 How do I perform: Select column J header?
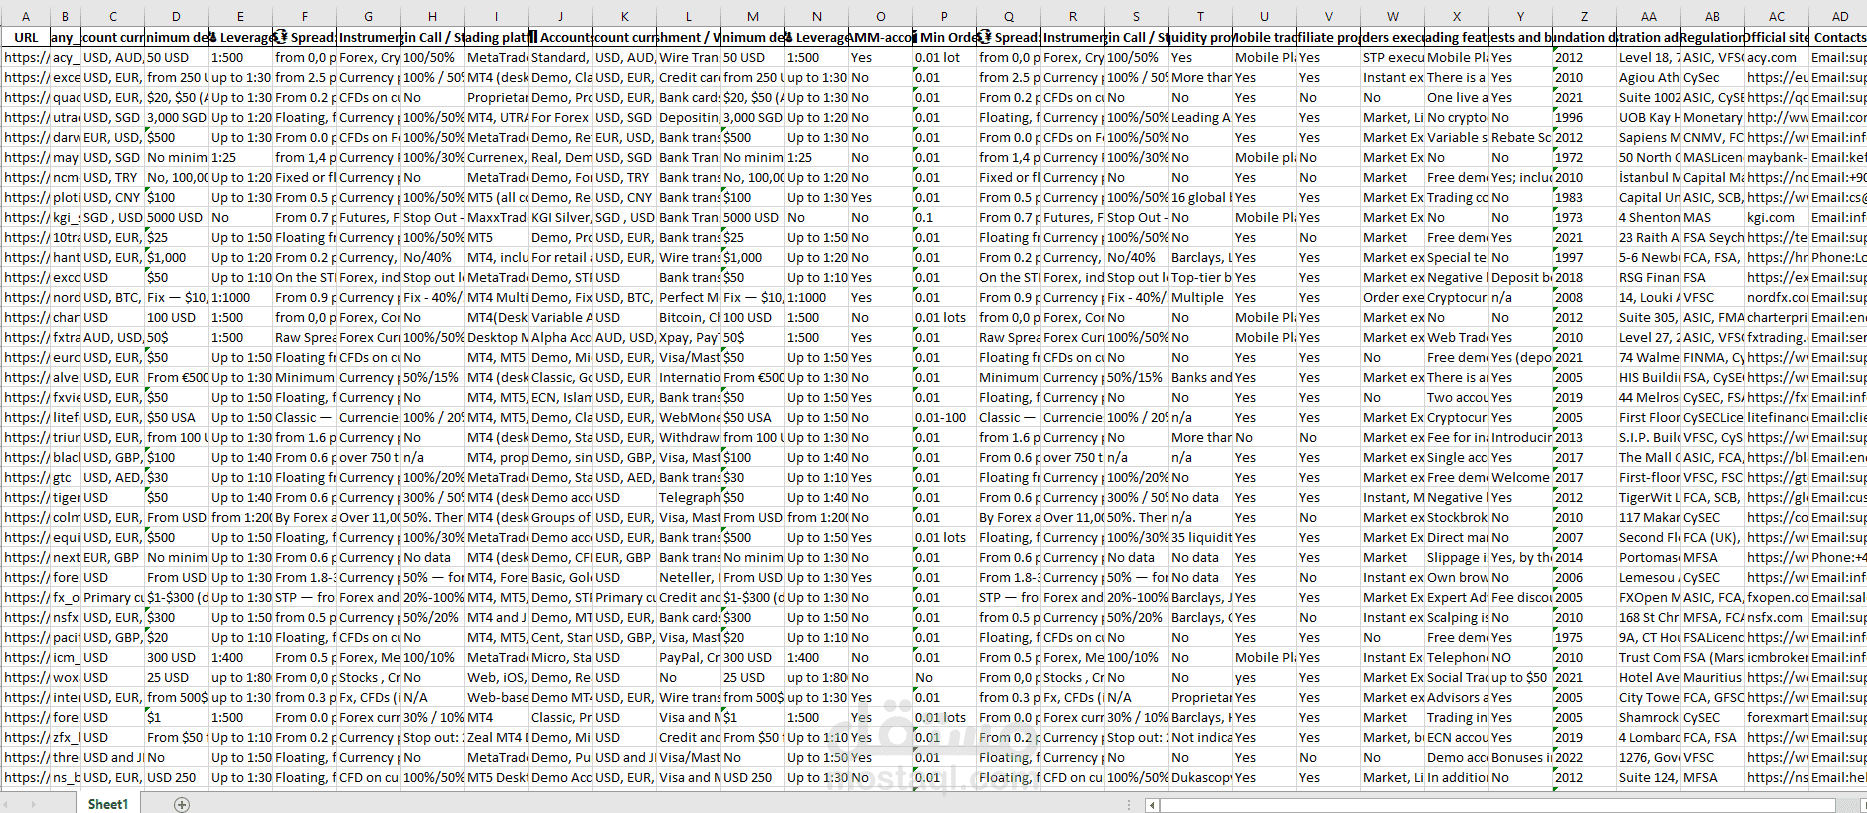[560, 16]
